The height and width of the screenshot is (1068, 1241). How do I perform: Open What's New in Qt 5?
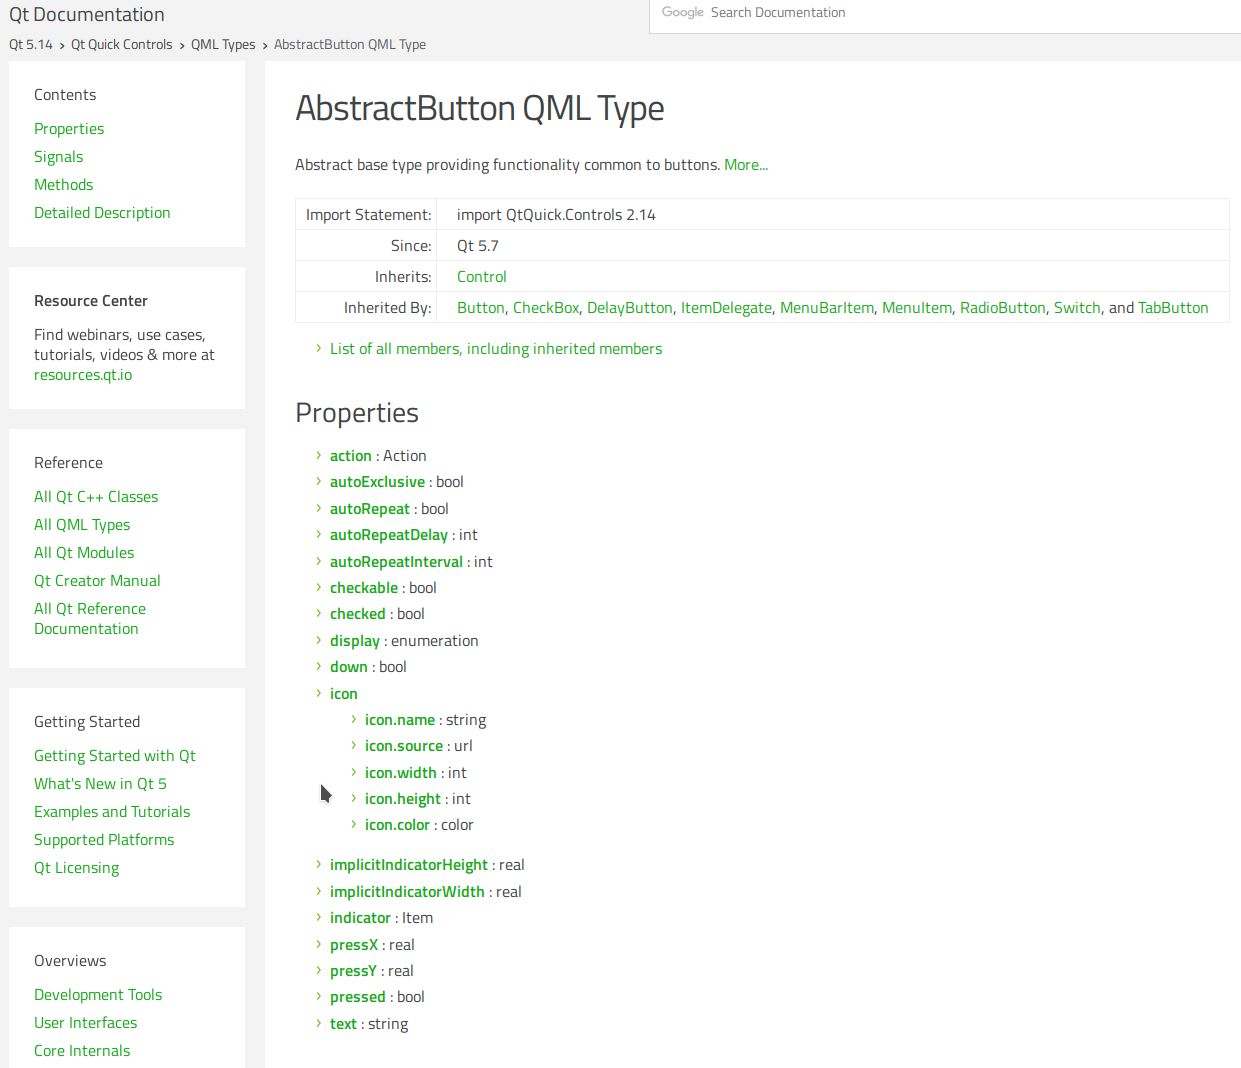(x=100, y=784)
